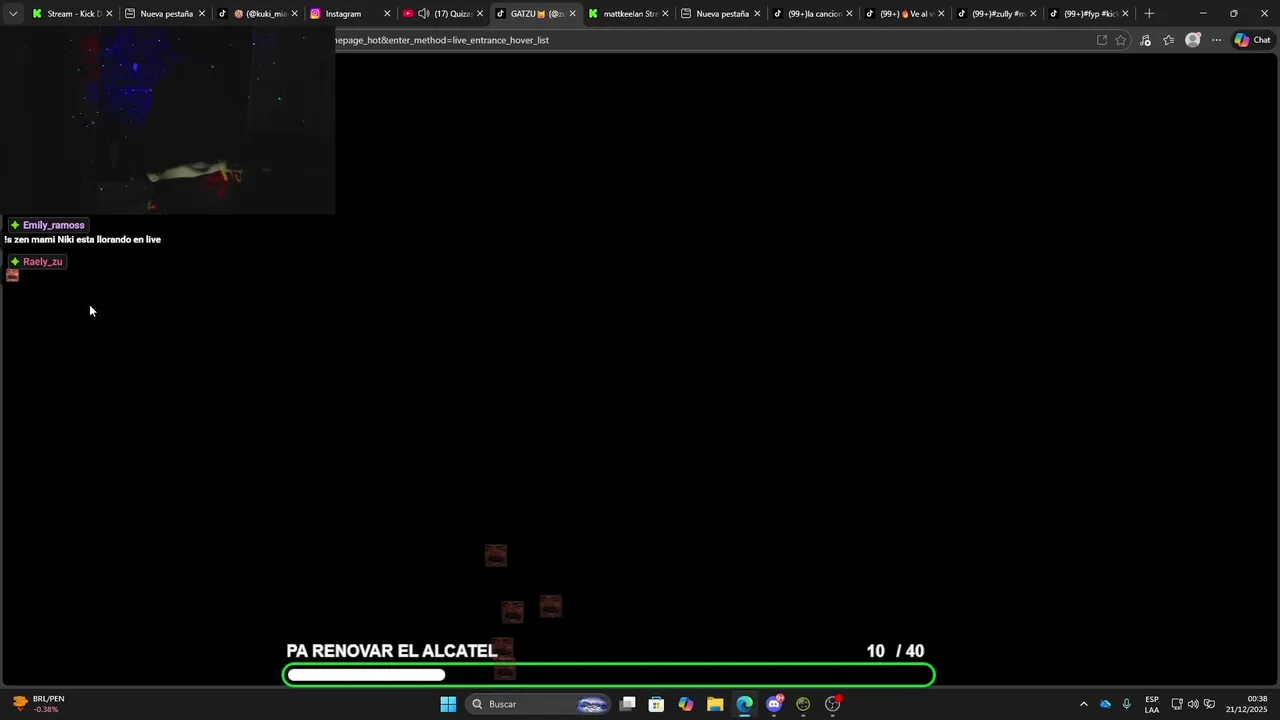Screen dimensions: 1280x720
Task: Show hidden system tray icons
Action: coord(1083,704)
